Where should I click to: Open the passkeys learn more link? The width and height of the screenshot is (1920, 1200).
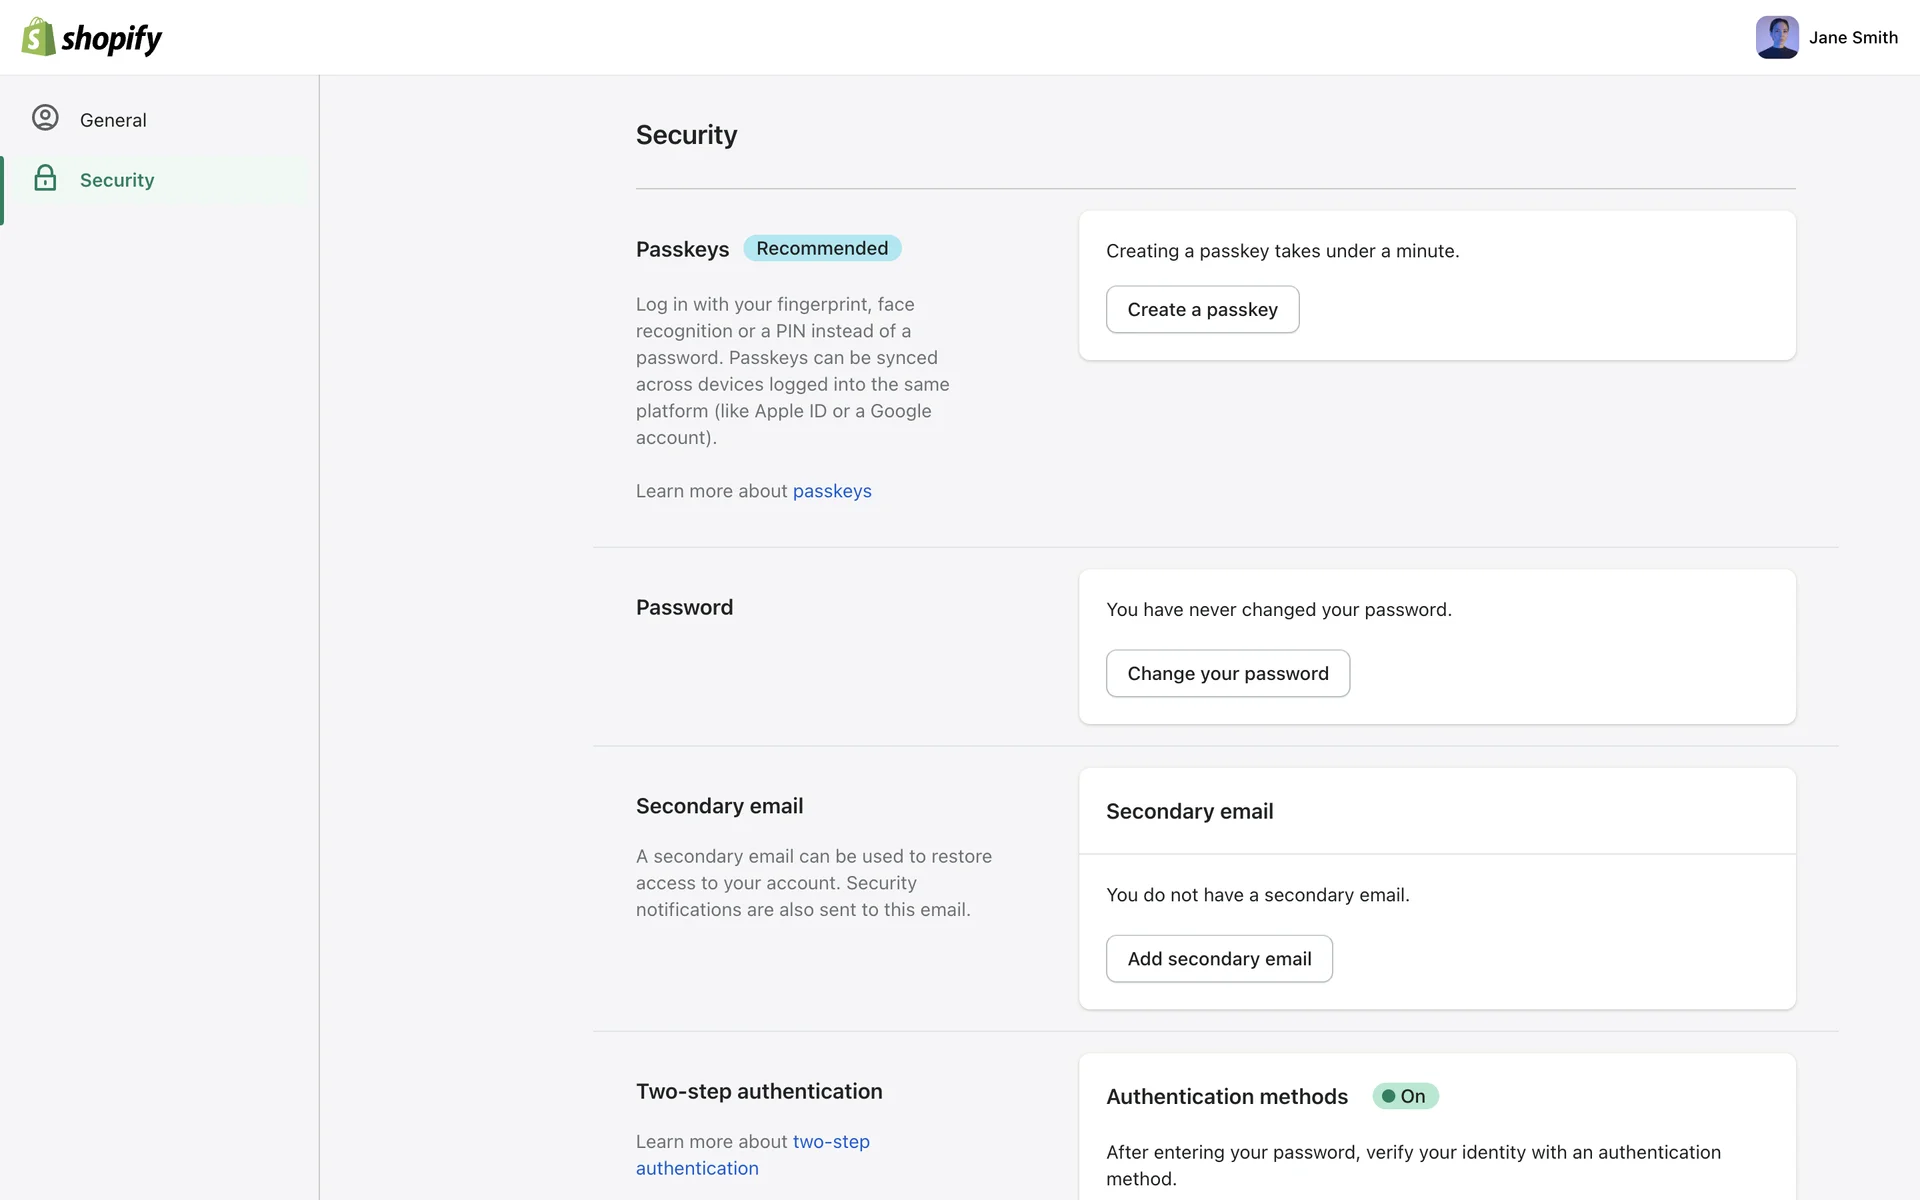832,491
